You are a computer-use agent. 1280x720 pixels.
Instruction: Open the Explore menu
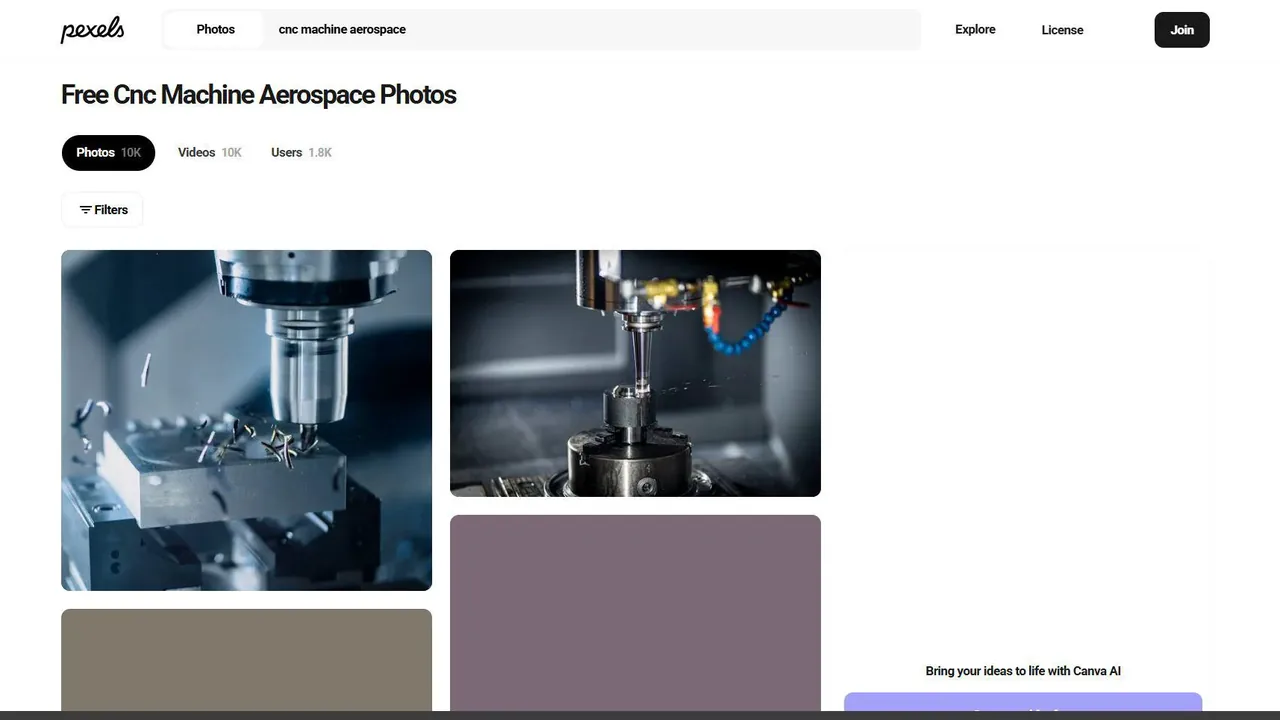[x=975, y=30]
